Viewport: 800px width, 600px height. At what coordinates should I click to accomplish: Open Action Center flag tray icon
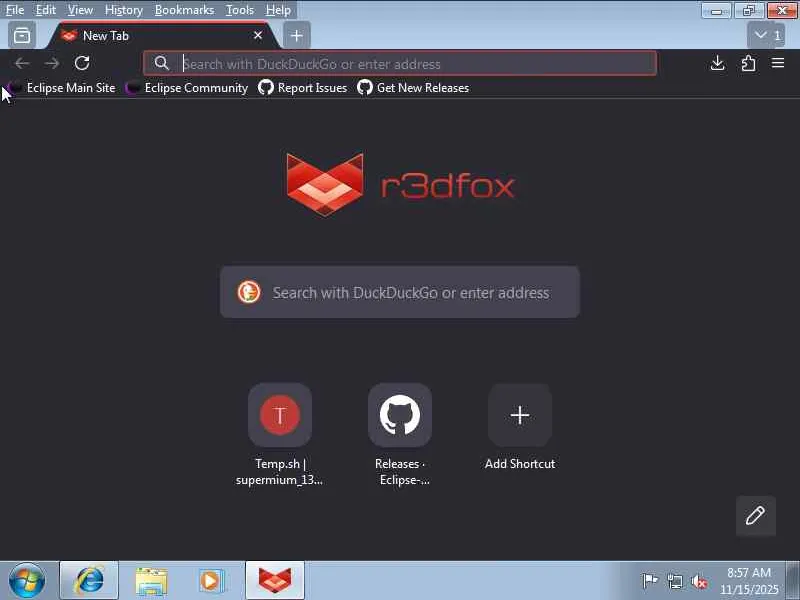coord(649,581)
